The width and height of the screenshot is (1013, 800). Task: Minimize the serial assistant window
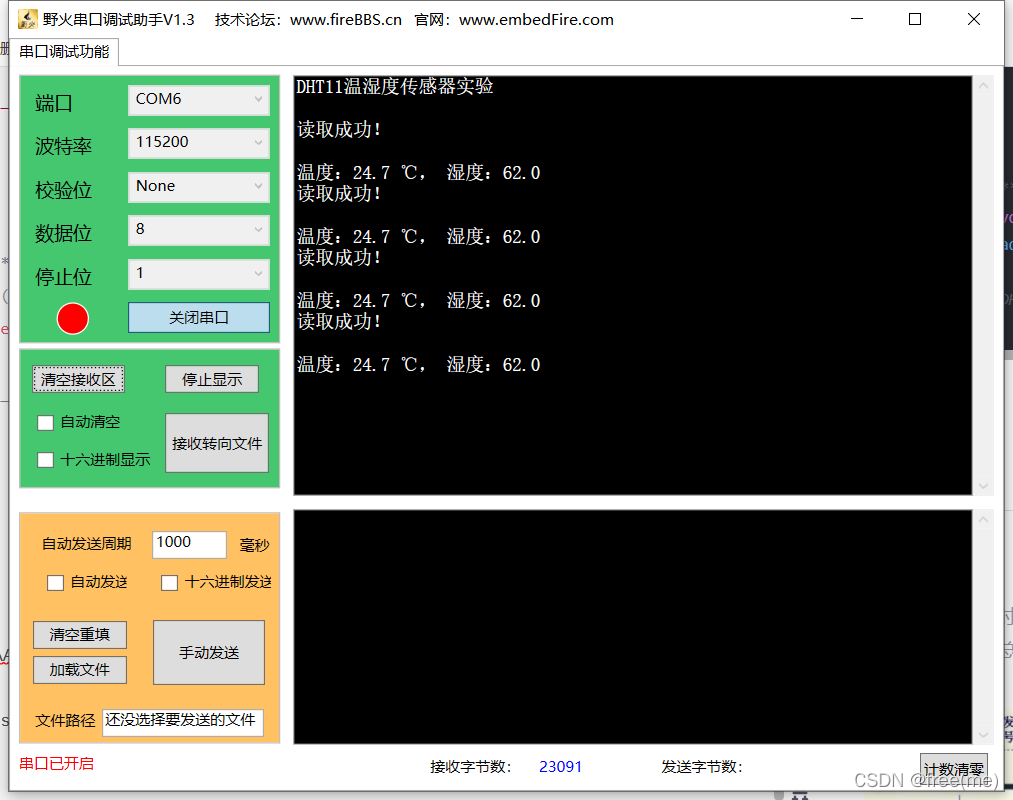(857, 19)
